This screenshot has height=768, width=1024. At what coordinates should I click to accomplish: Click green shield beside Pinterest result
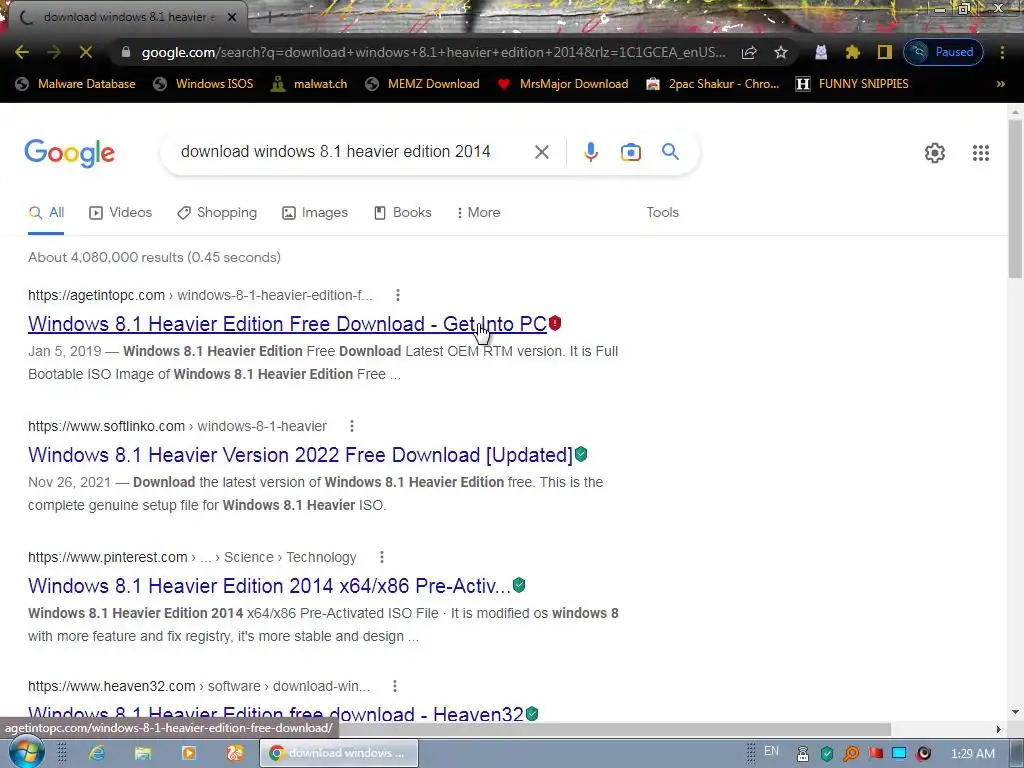pos(519,585)
